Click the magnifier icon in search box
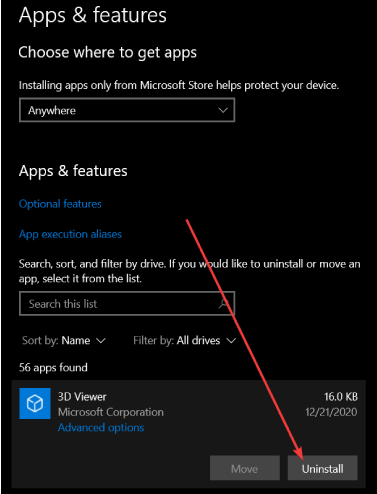 [x=224, y=303]
